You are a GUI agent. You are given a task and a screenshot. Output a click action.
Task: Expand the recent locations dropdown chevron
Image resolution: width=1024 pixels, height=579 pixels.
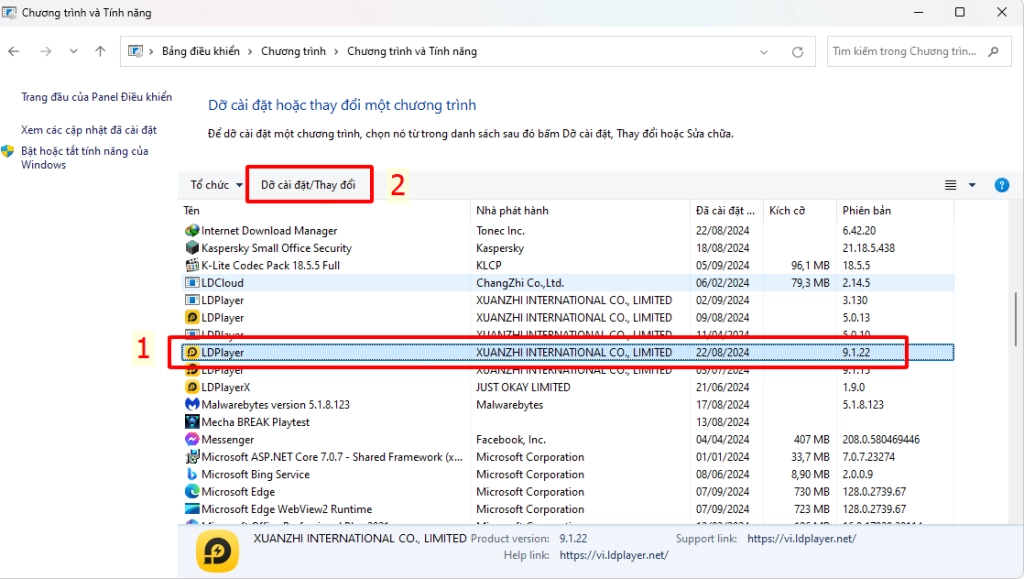point(73,51)
